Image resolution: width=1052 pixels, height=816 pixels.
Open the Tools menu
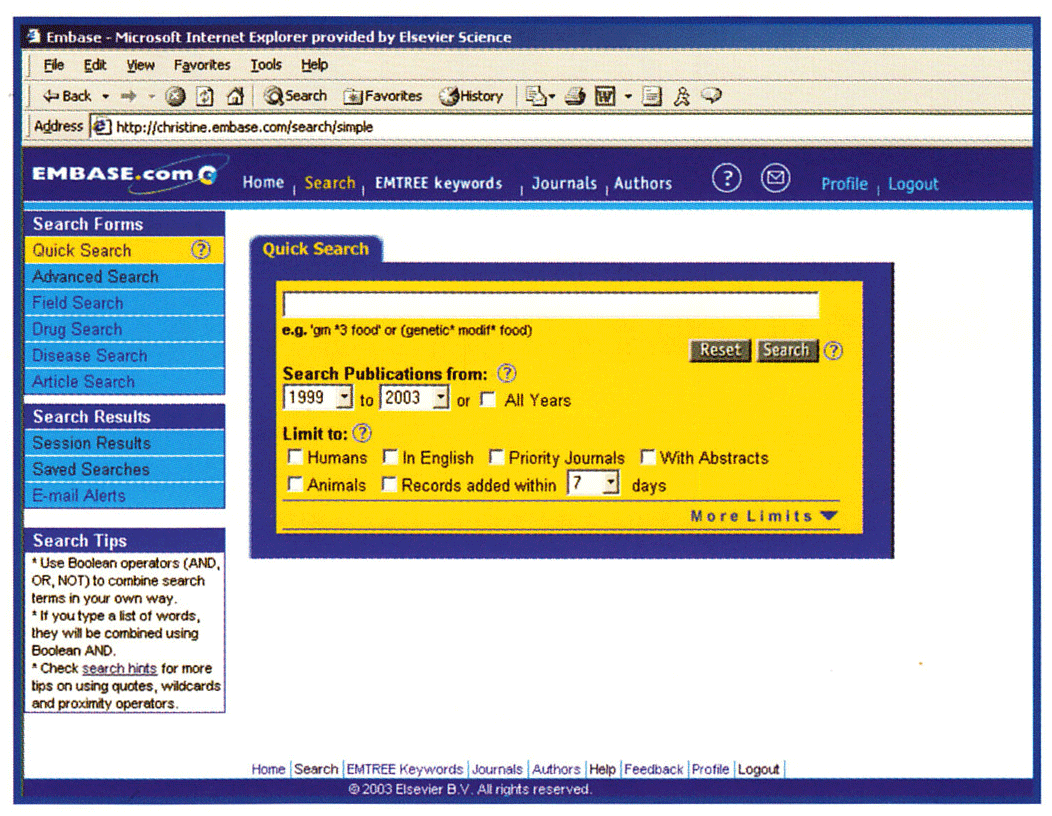point(266,65)
